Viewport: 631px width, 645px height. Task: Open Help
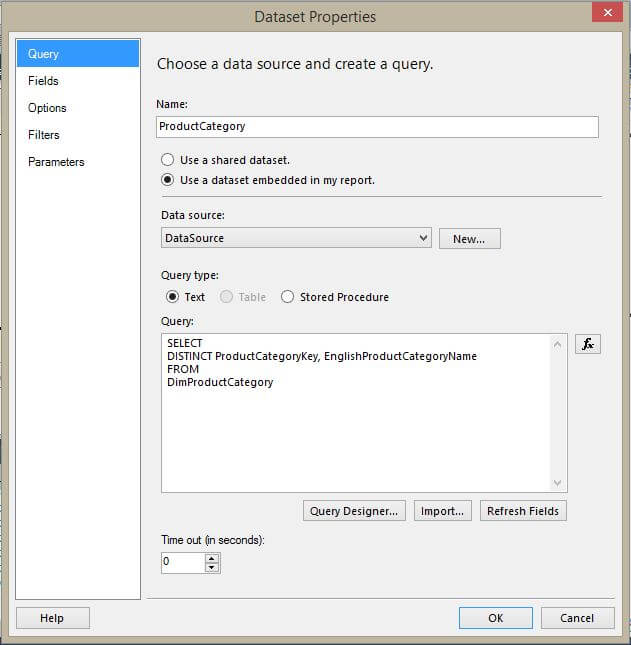click(53, 618)
